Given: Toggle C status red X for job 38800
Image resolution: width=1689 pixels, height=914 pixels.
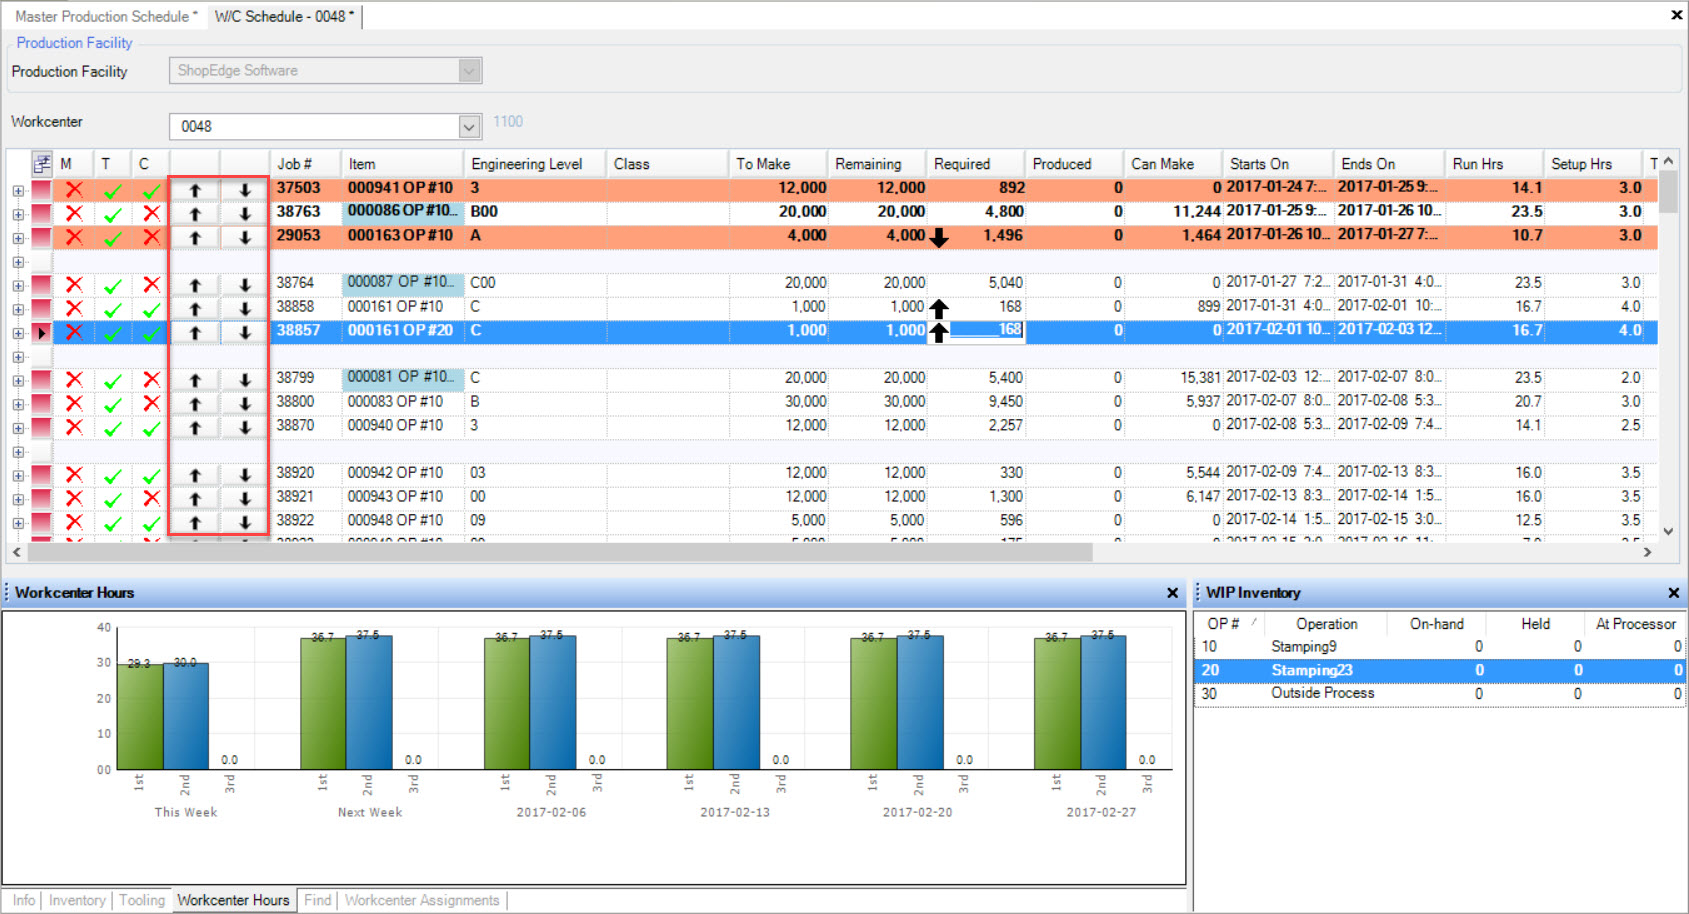Looking at the screenshot, I should click(x=151, y=403).
